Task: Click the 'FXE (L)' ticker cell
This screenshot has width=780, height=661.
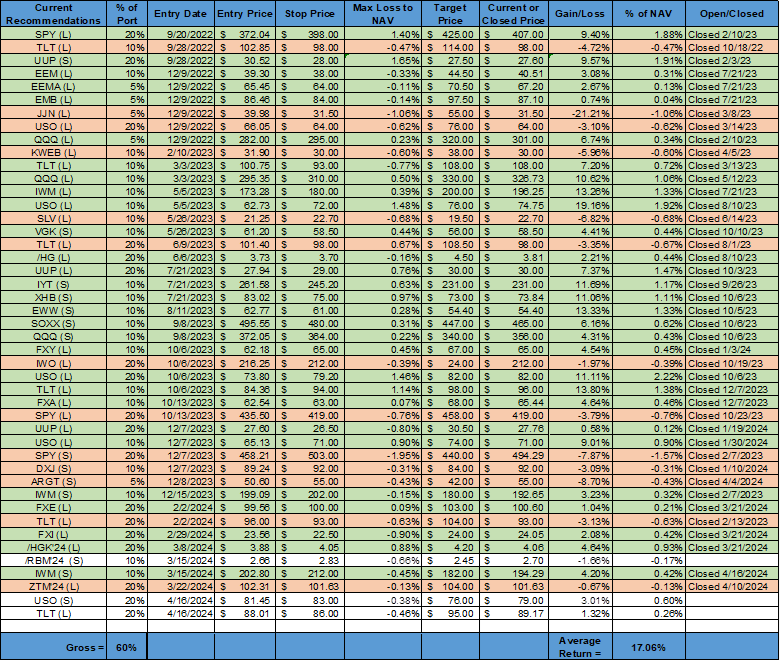Action: 53,508
